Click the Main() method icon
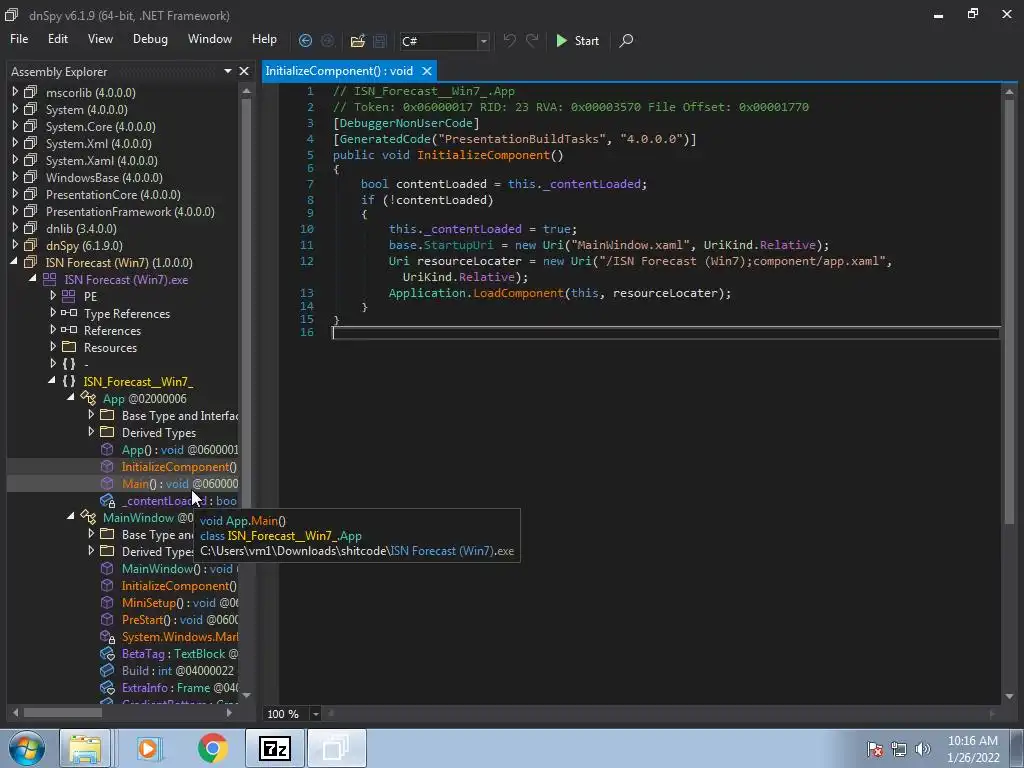Screen dimensions: 1024x768 click(x=107, y=483)
